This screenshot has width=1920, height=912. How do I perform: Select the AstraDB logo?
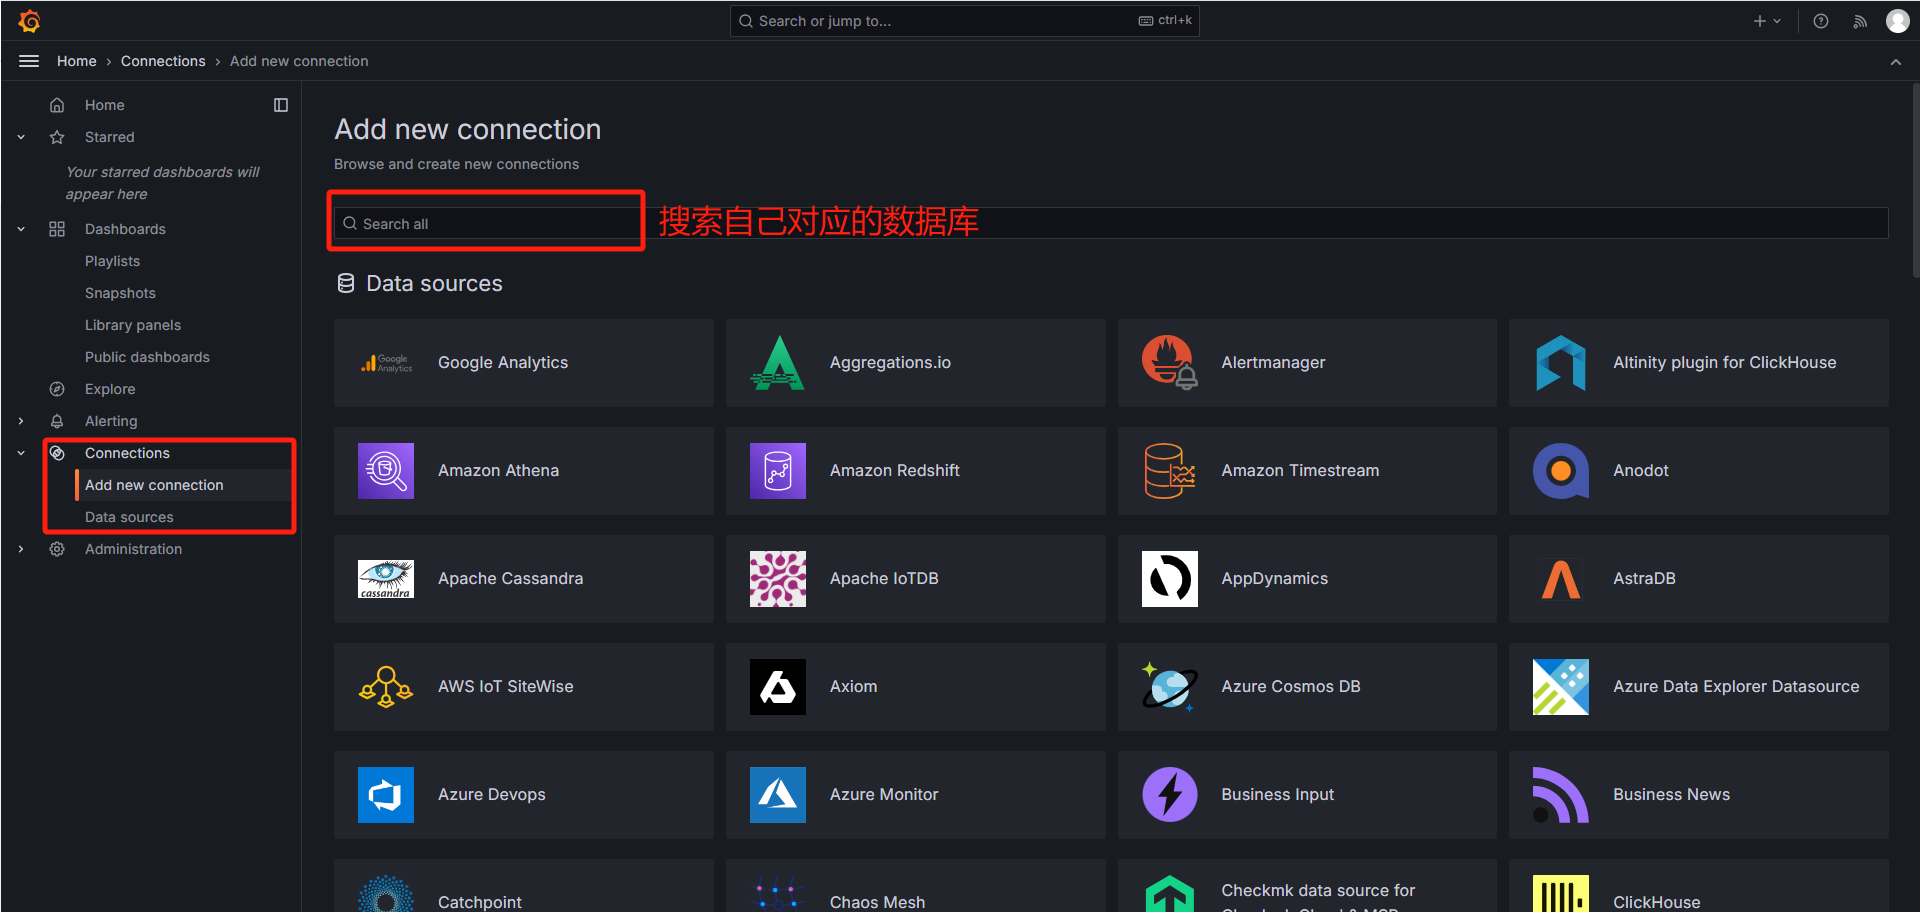click(x=1561, y=579)
